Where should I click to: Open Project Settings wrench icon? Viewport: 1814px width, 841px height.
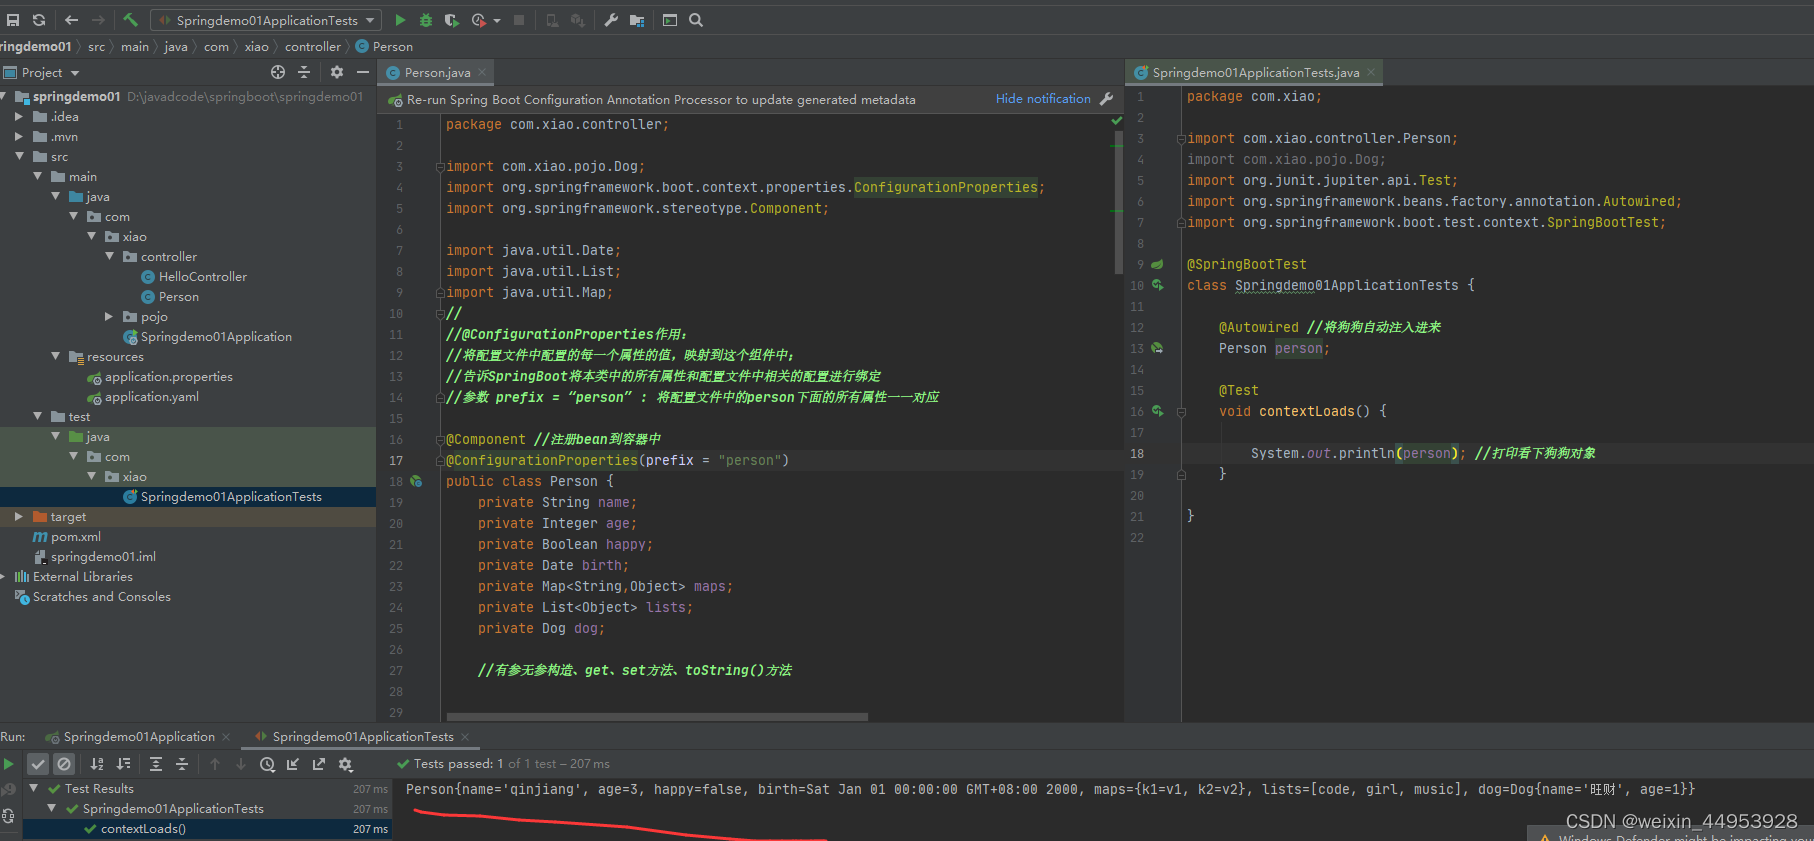click(x=611, y=20)
